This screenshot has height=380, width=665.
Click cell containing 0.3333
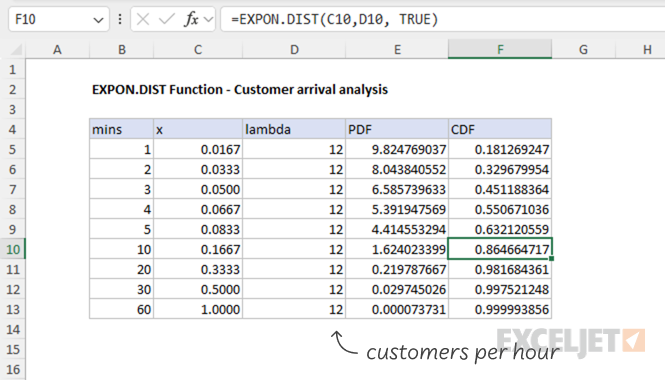point(198,269)
